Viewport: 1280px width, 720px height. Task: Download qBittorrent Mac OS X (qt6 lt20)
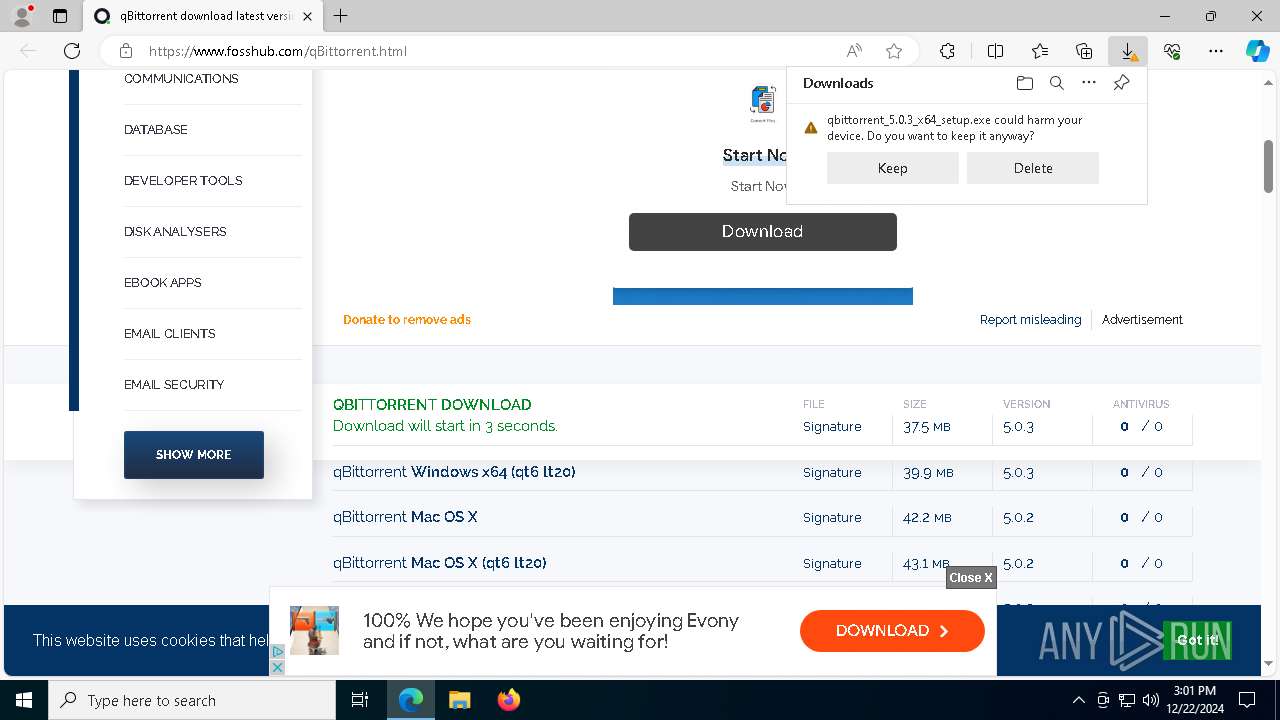440,563
